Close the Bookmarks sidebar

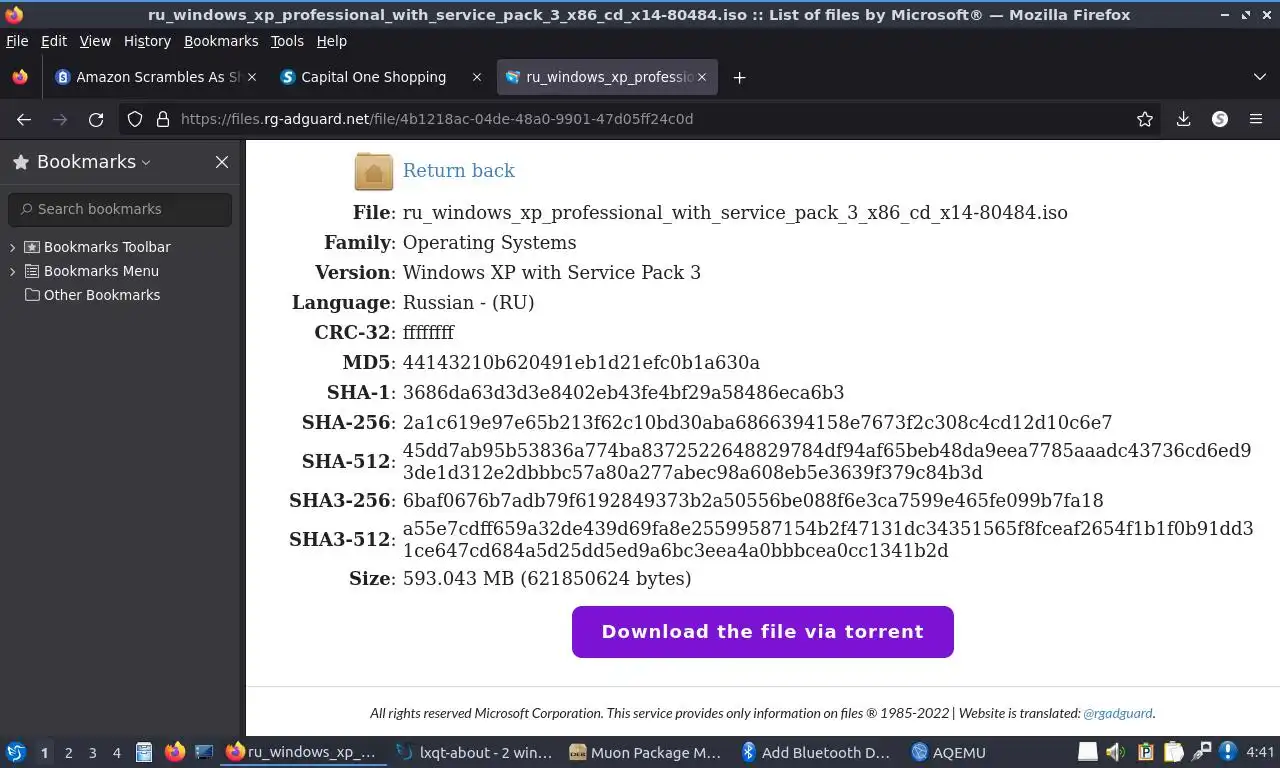(222, 162)
